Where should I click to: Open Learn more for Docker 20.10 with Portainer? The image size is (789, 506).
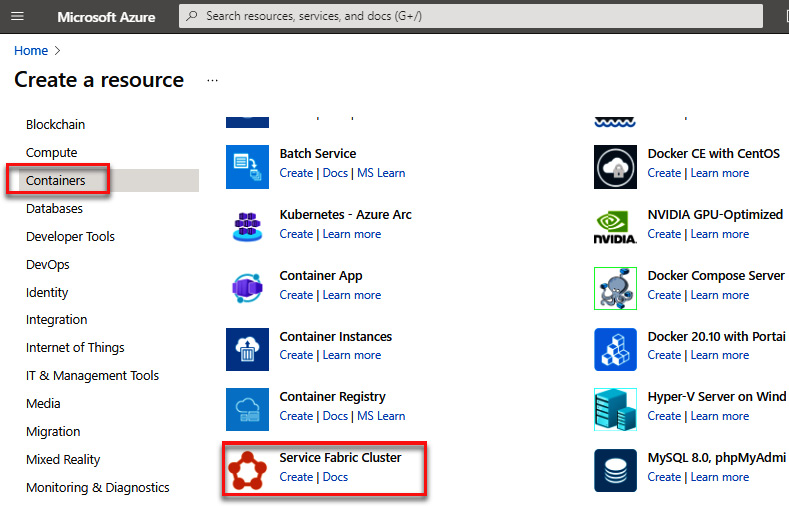point(720,355)
